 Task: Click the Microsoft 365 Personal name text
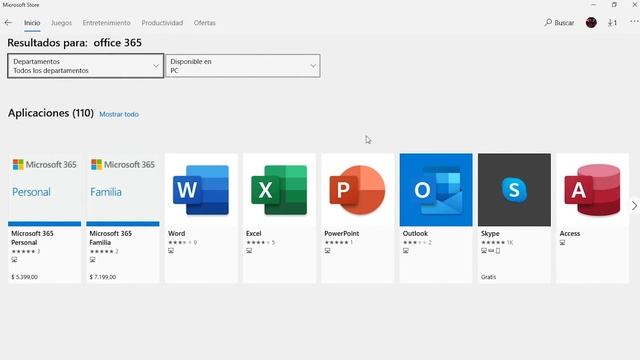click(x=32, y=238)
